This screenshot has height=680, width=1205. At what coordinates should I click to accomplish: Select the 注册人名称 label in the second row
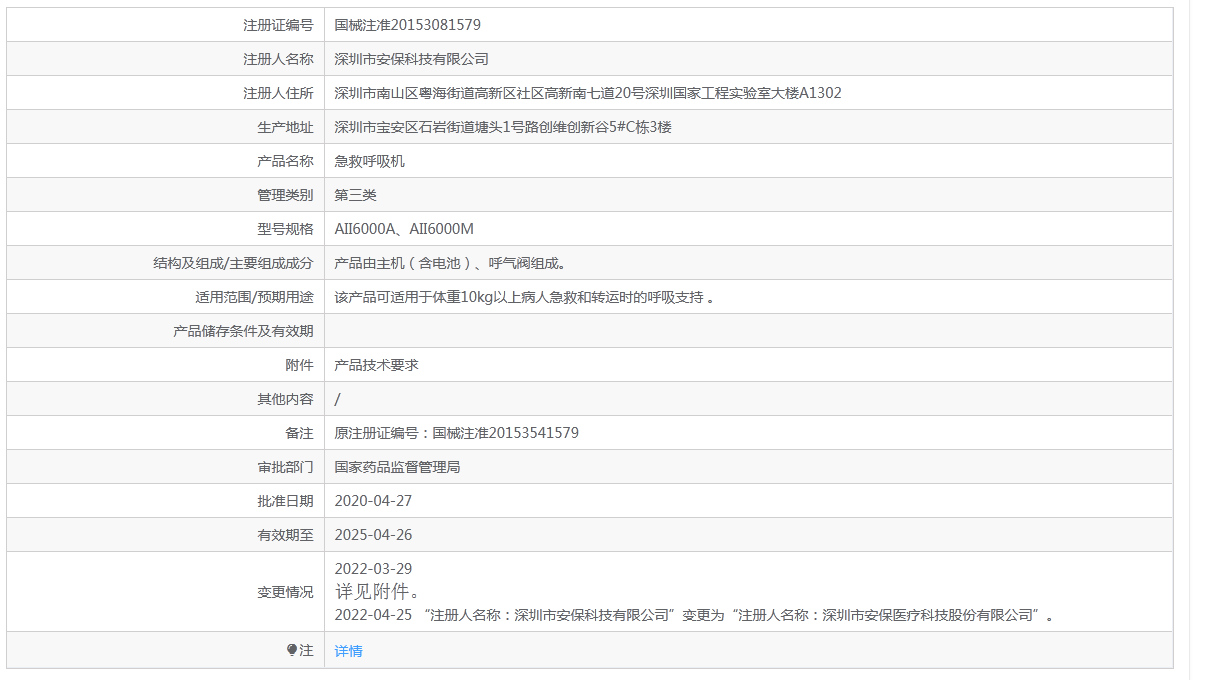tap(278, 59)
